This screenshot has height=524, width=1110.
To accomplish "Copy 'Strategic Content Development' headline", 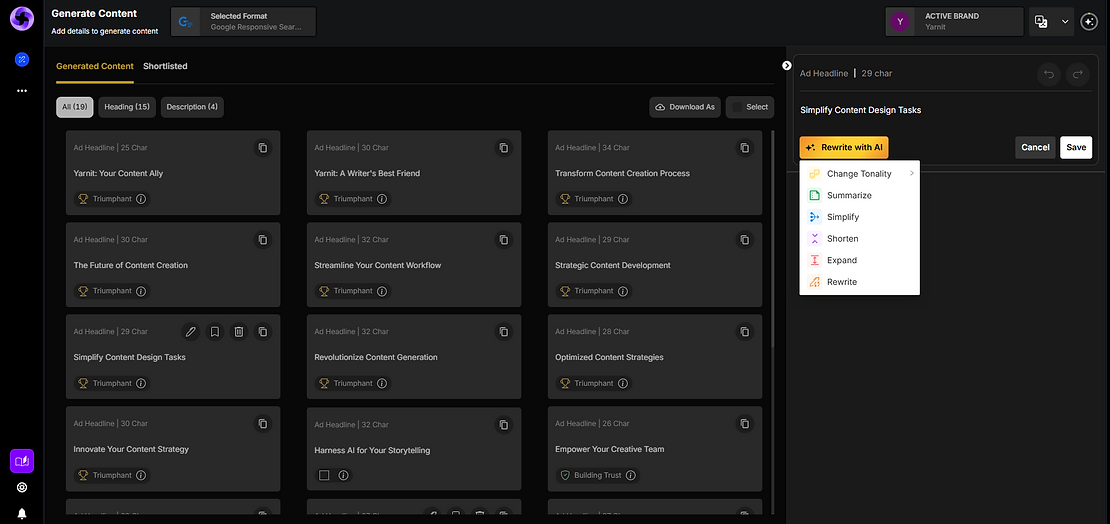I will pyautogui.click(x=744, y=240).
